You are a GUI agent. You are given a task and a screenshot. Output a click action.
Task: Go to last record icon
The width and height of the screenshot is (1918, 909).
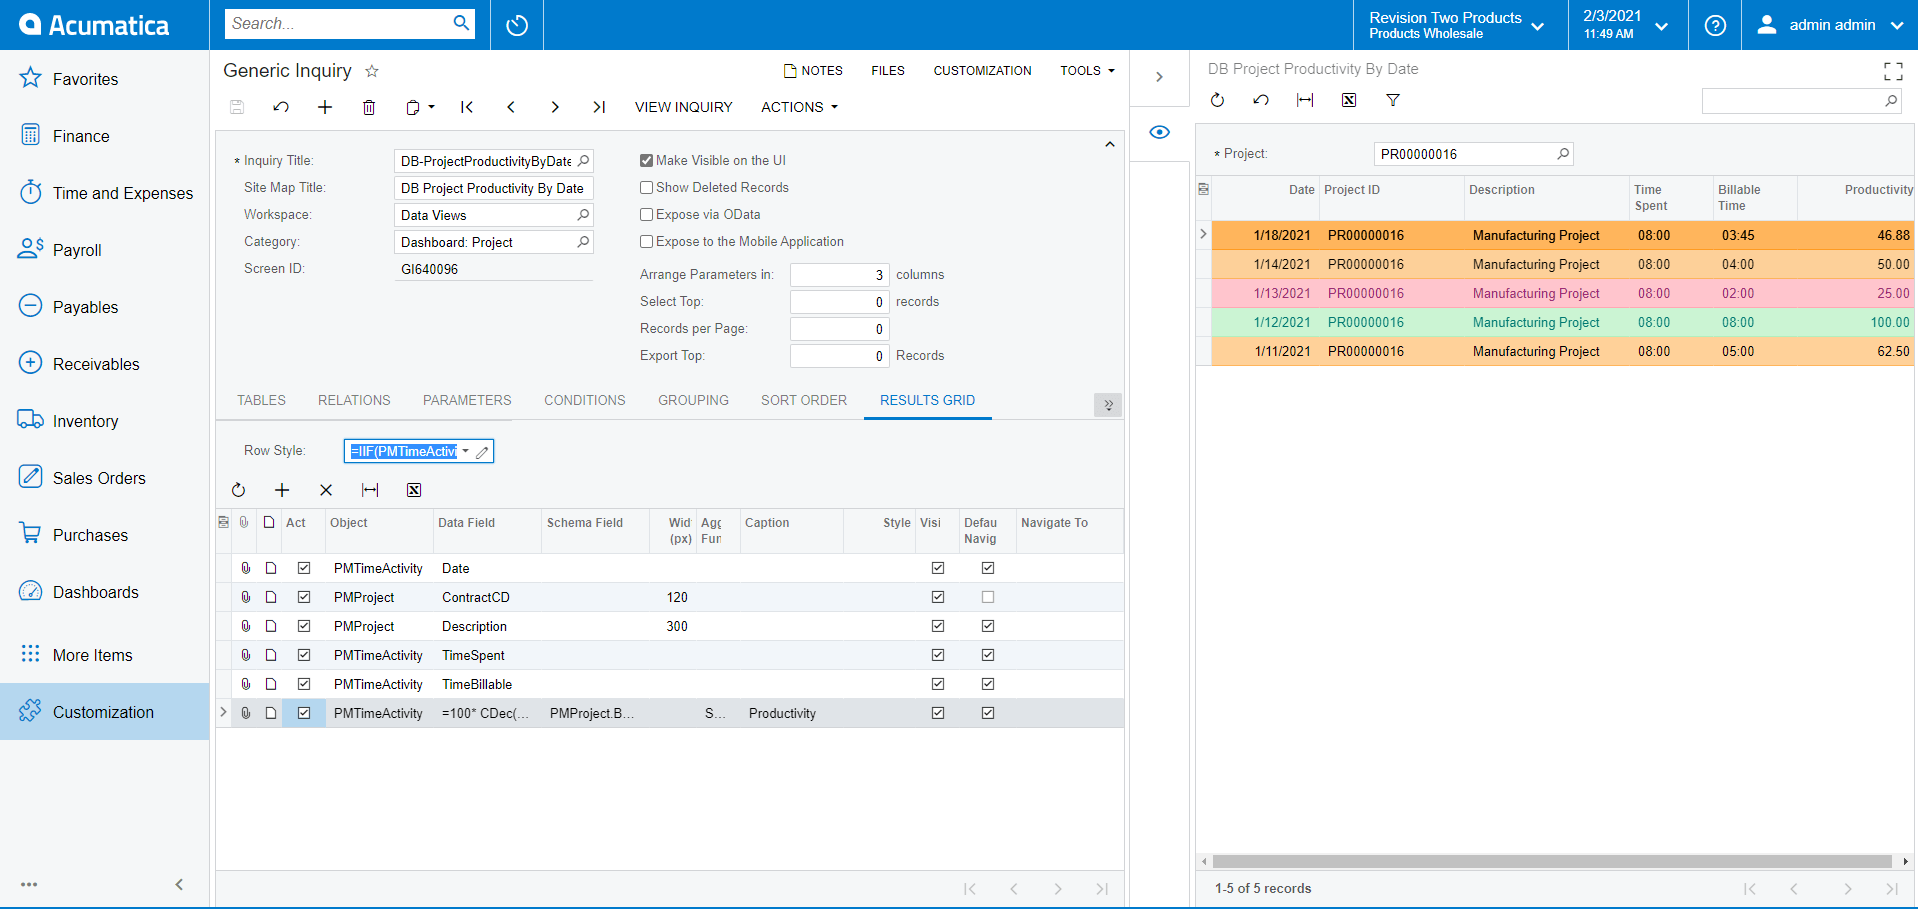pos(599,107)
